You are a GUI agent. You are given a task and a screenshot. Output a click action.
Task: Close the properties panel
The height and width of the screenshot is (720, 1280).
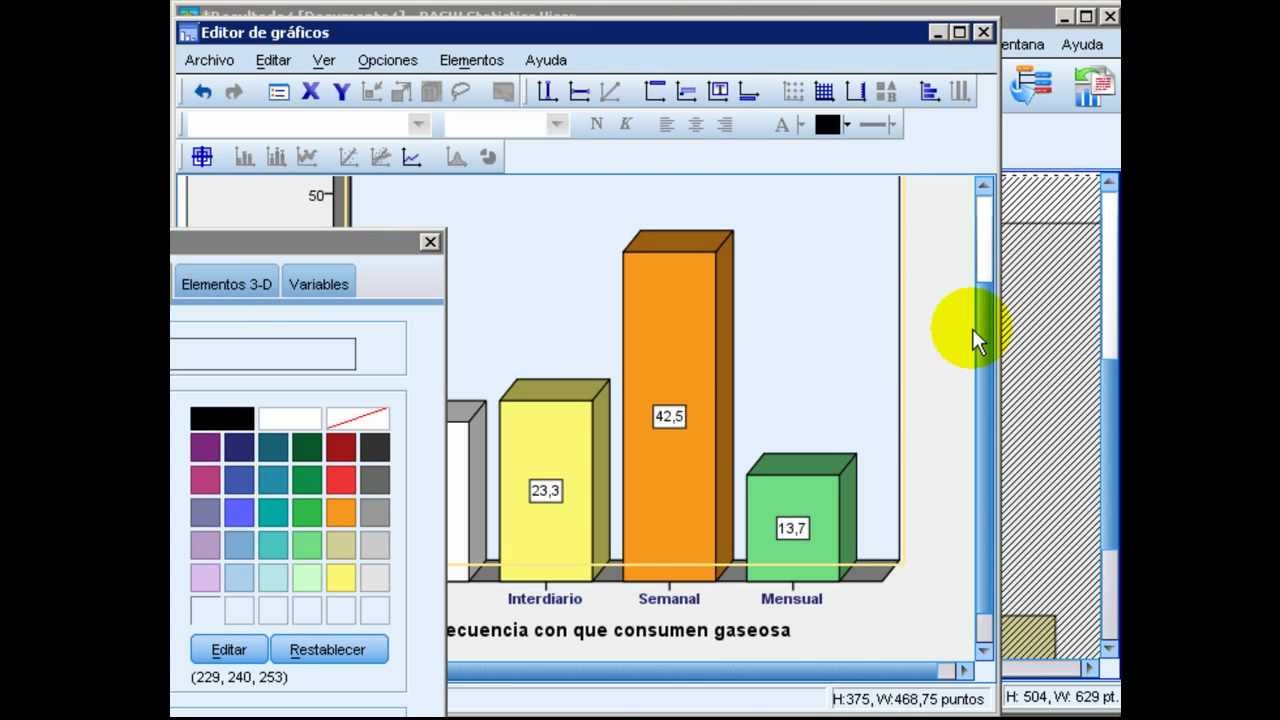pyautogui.click(x=430, y=242)
